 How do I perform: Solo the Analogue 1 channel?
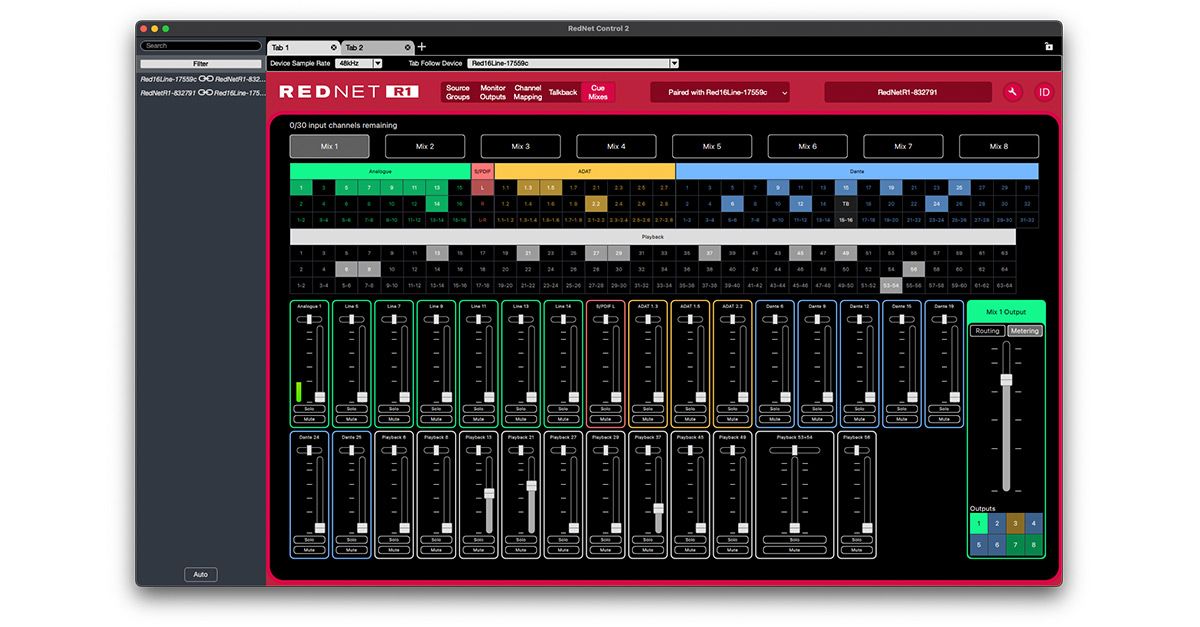tap(309, 408)
